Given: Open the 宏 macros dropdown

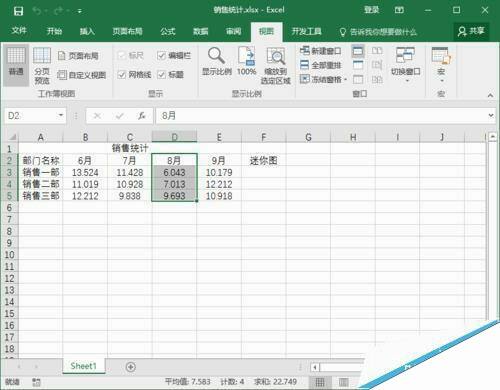Looking at the screenshot, I should click(x=441, y=65).
